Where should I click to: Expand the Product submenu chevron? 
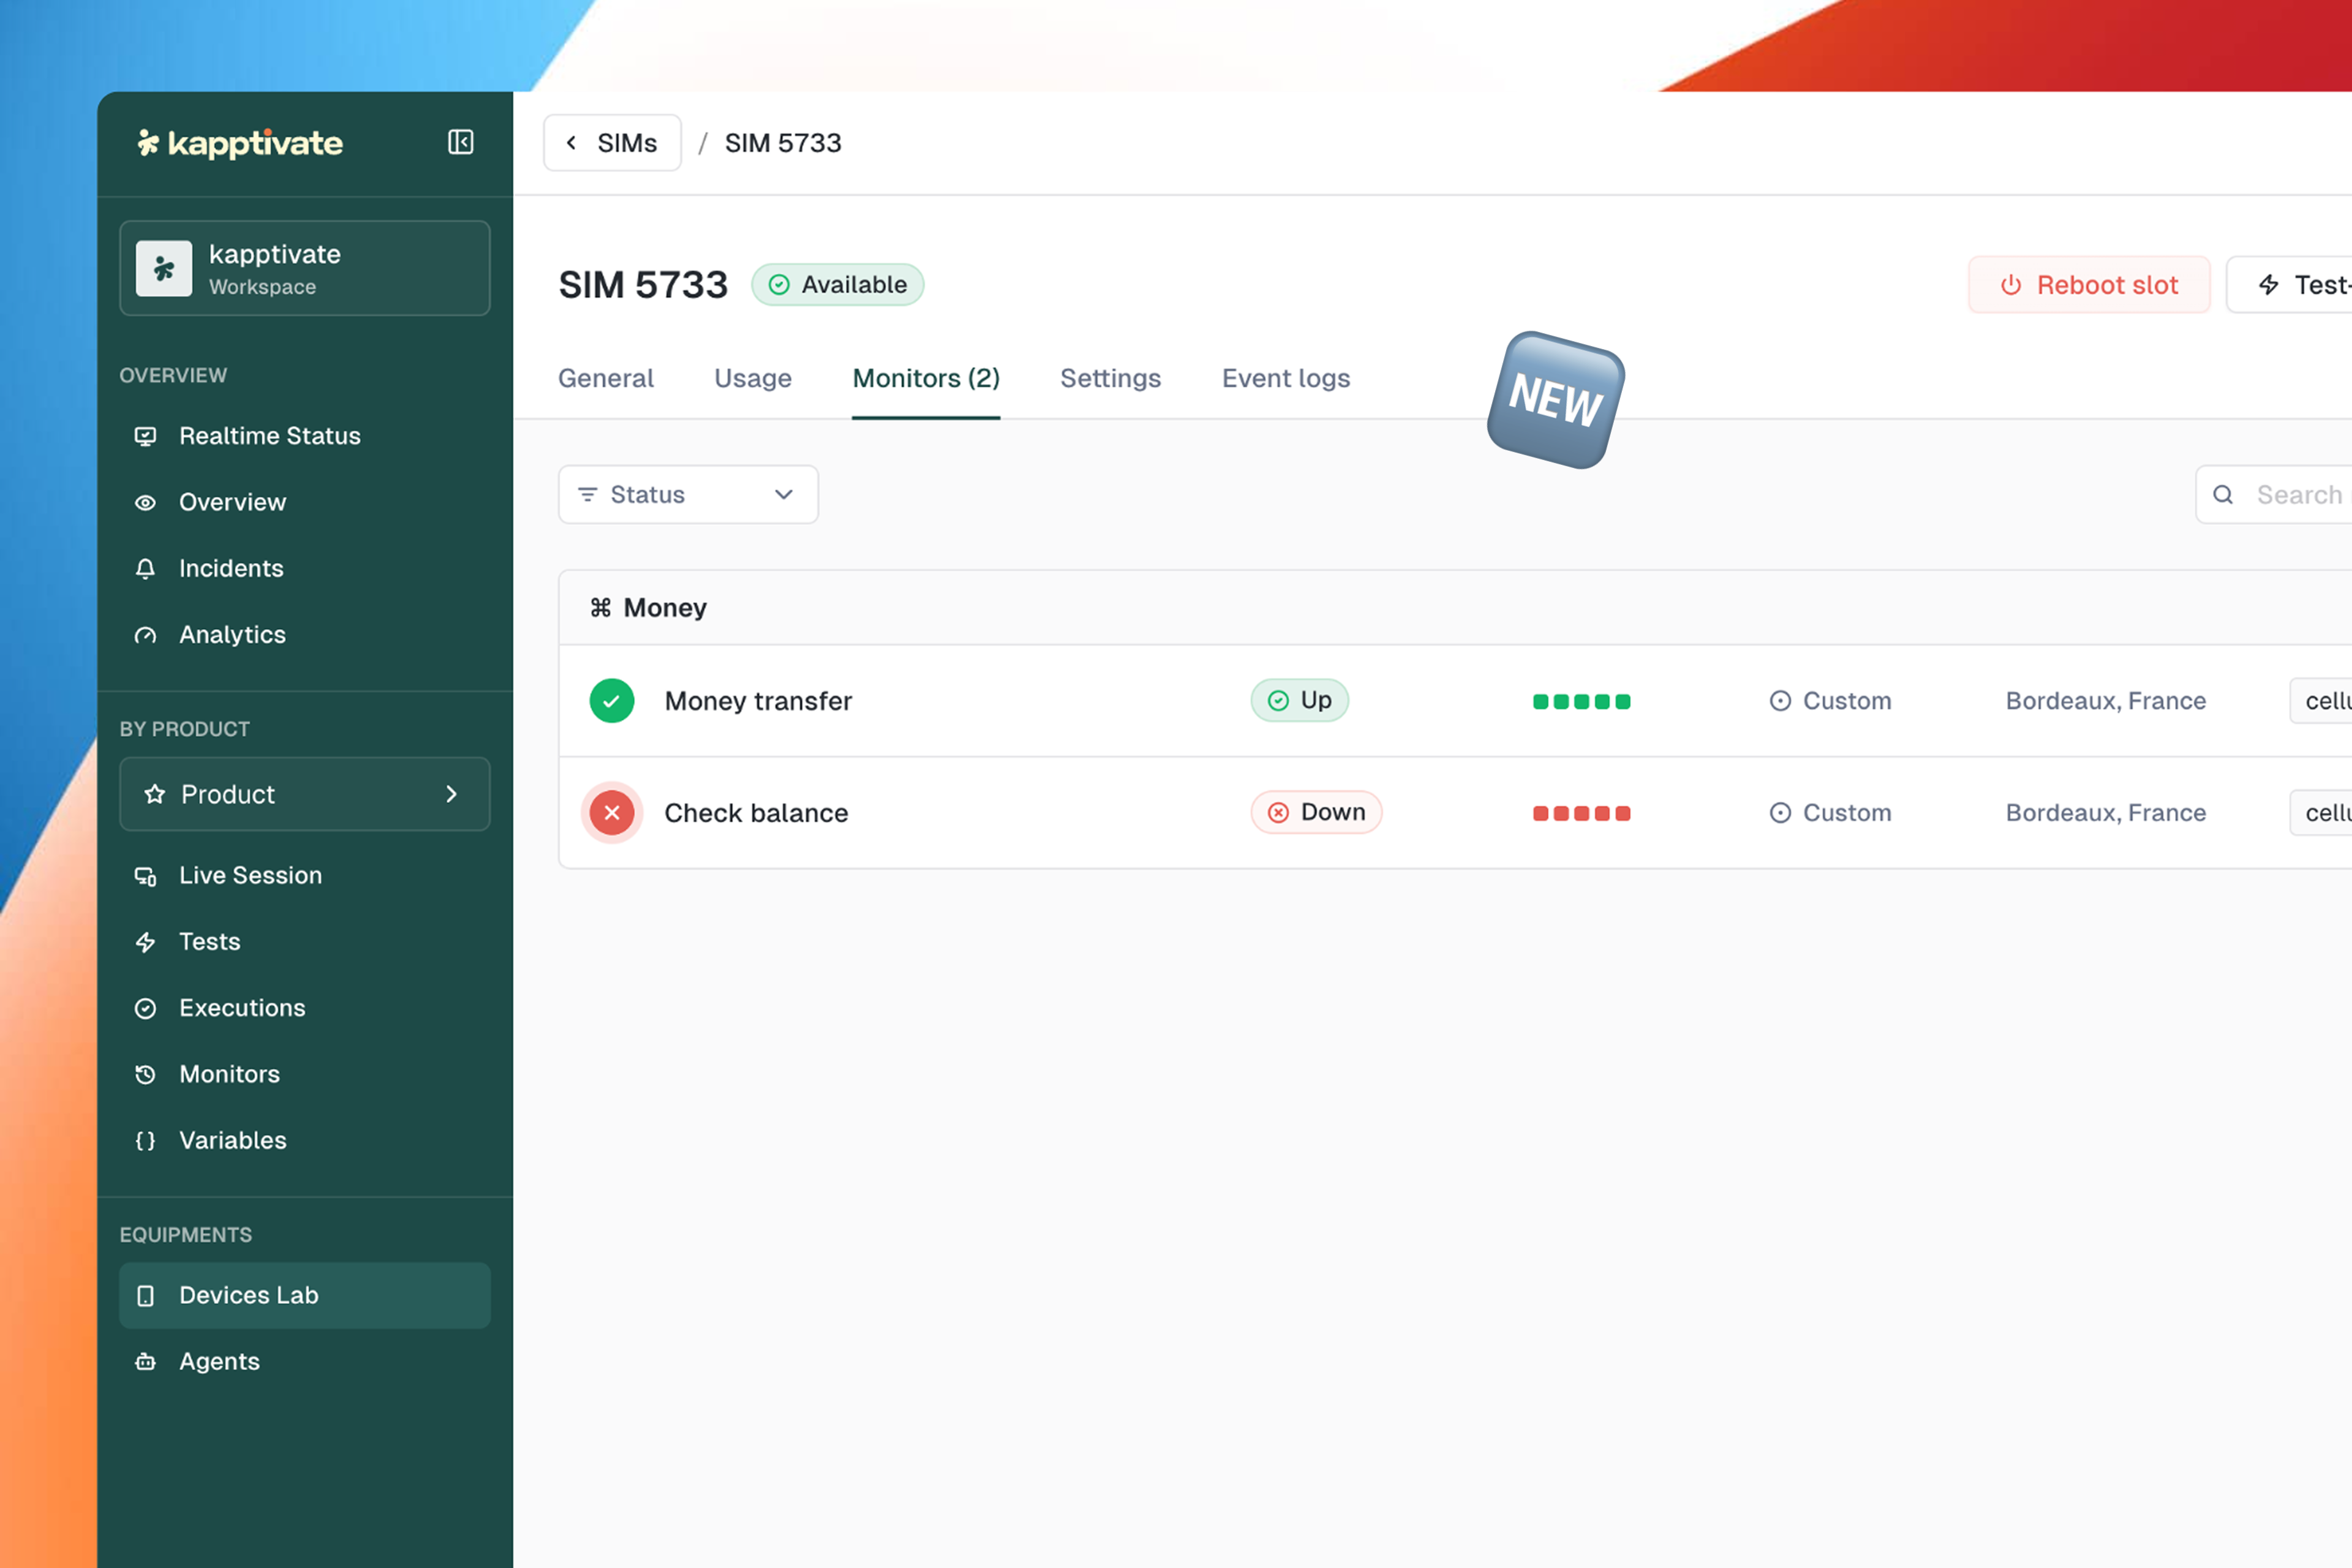[452, 794]
